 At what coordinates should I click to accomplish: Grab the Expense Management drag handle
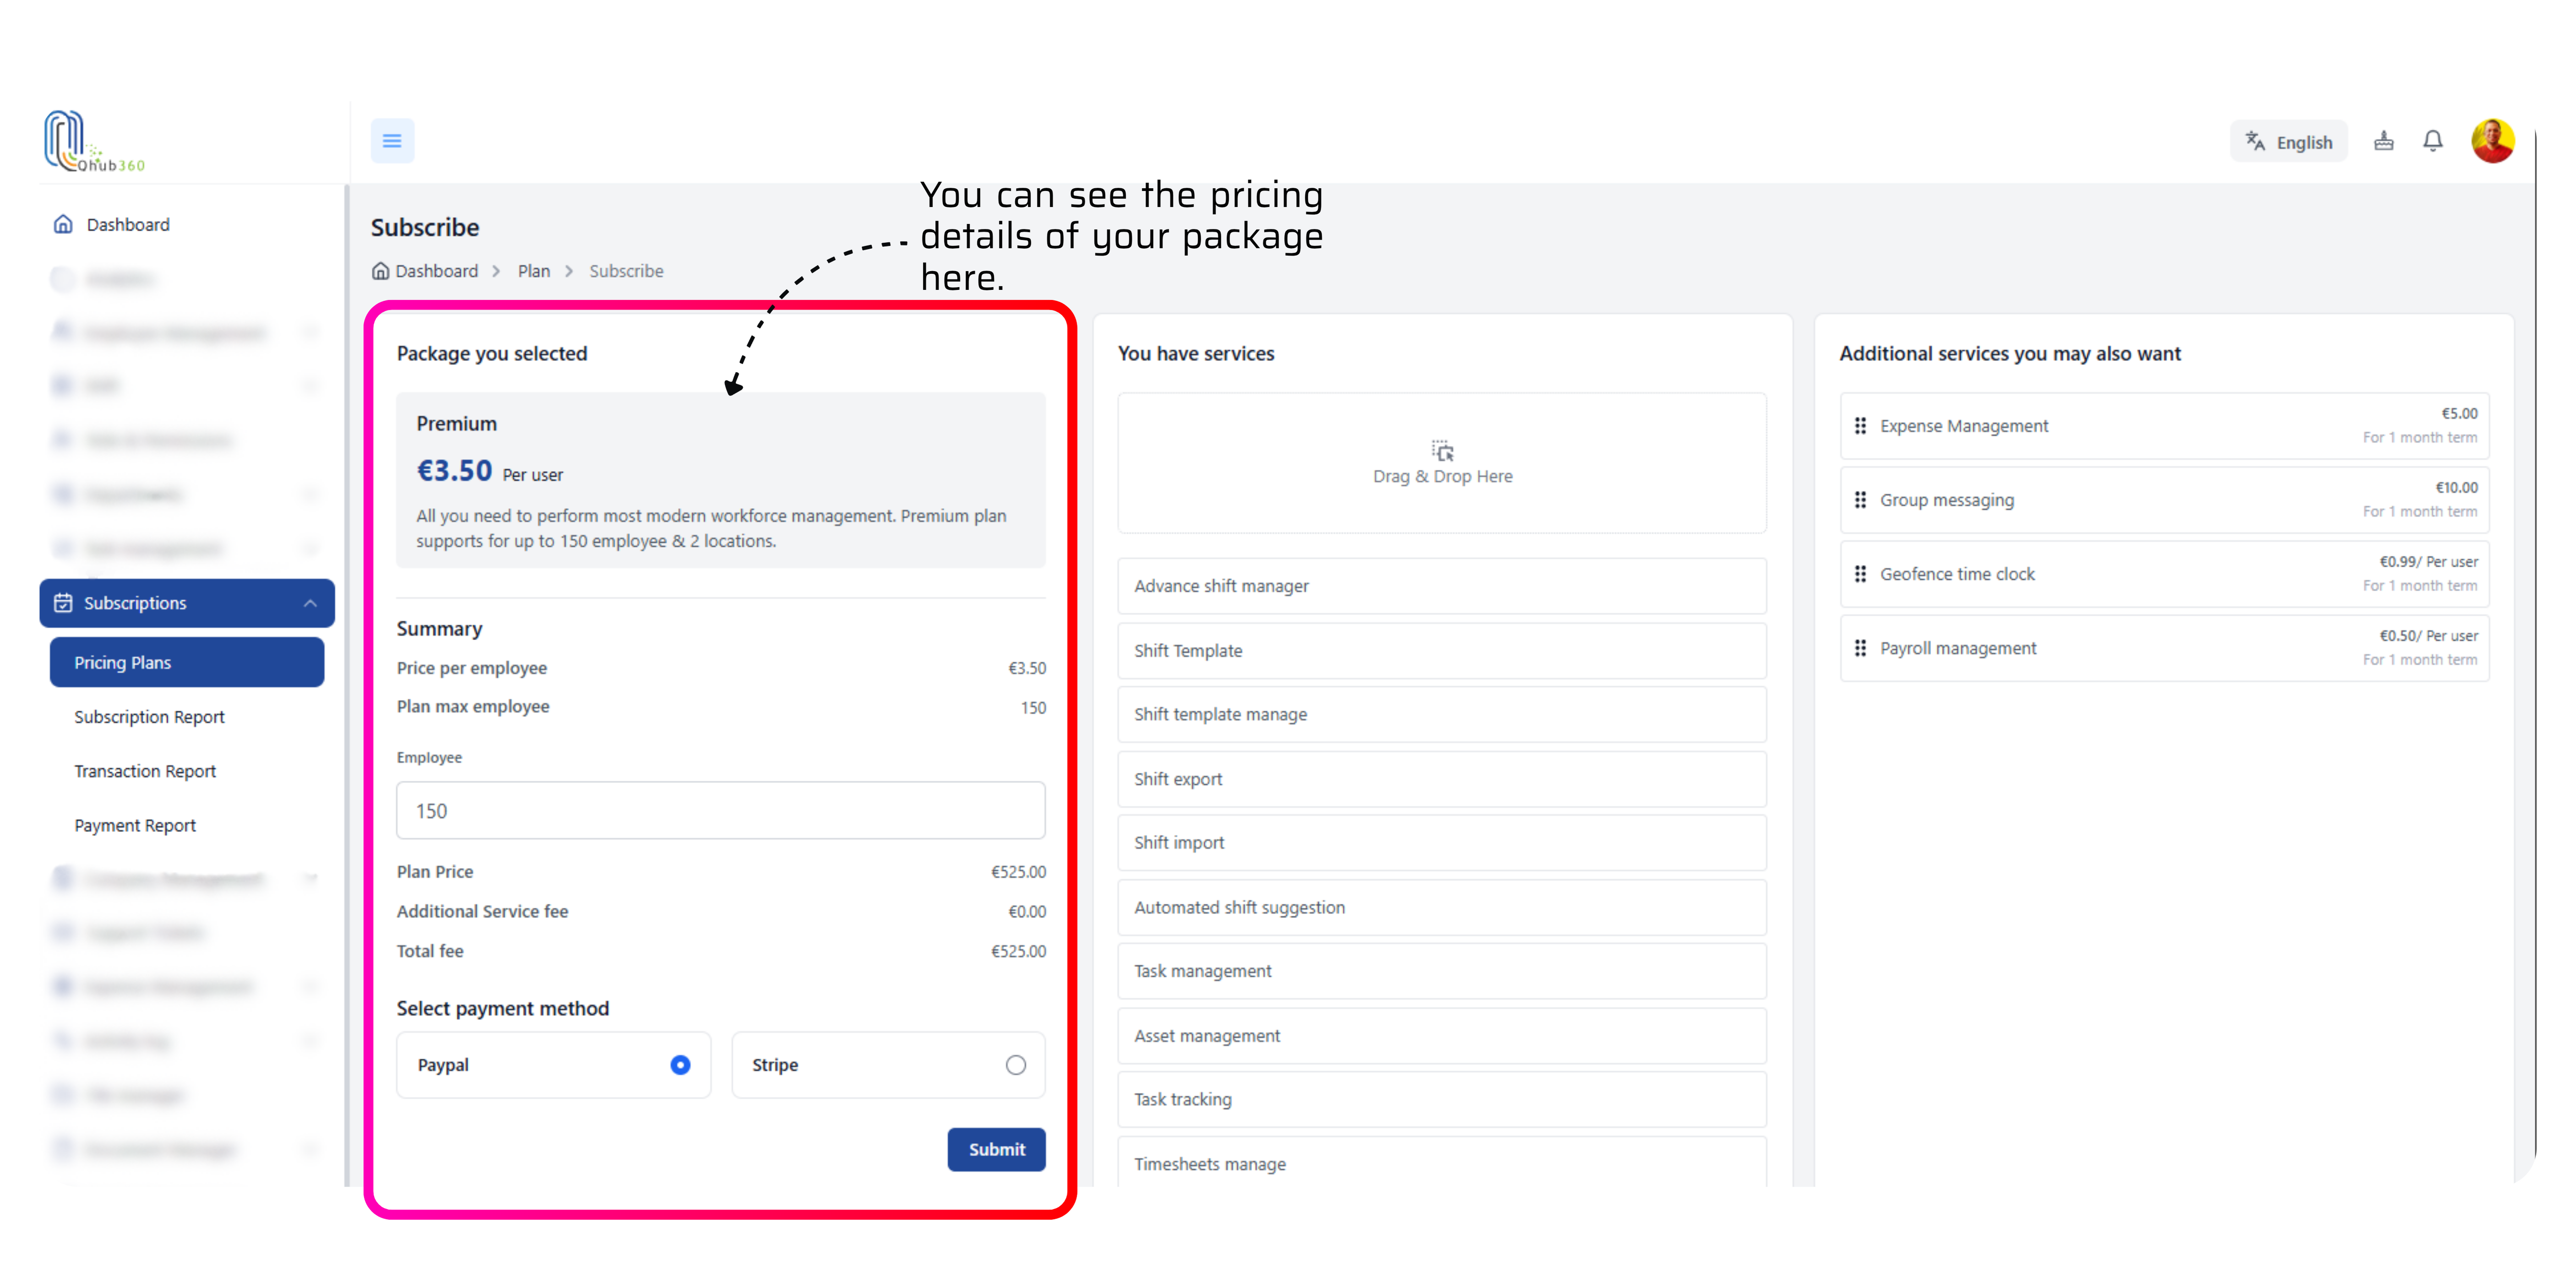coord(1860,426)
